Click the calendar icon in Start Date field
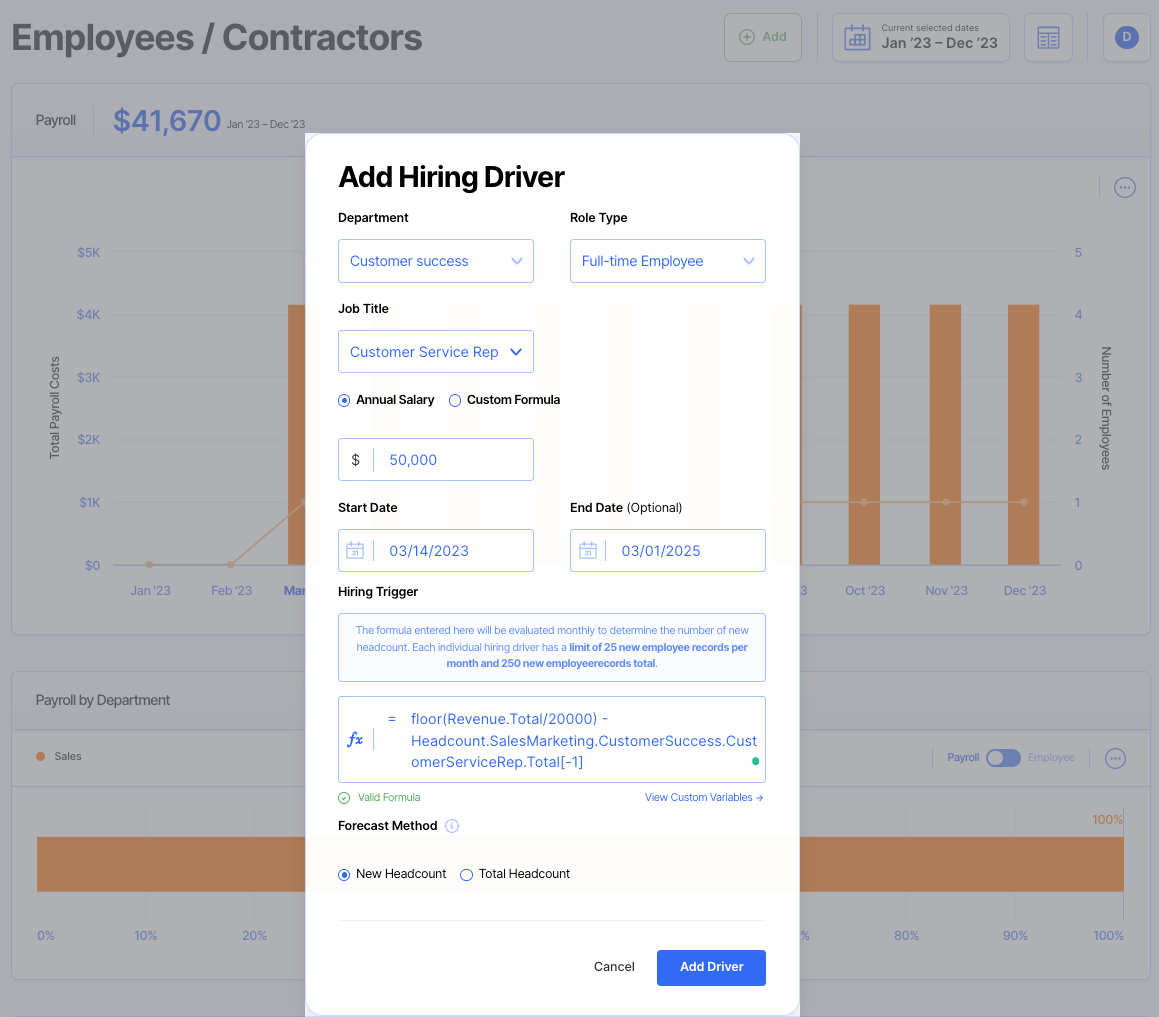Viewport: 1159px width, 1017px height. pyautogui.click(x=355, y=550)
